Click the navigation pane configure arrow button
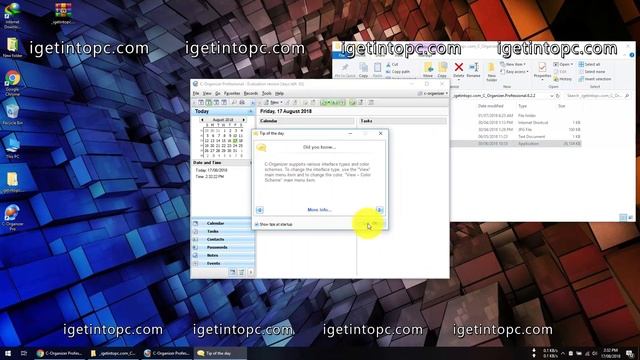Image resolution: width=640 pixels, height=360 pixels. click(x=251, y=272)
